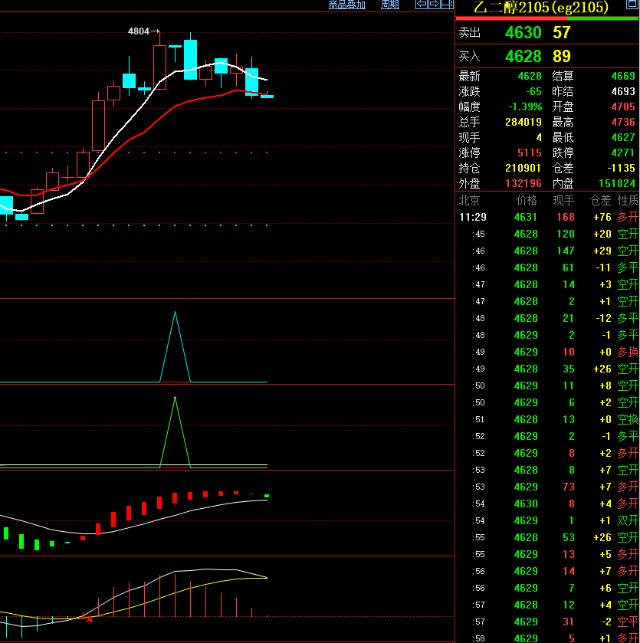Select the 11:29 trade row at 4631
This screenshot has width=640, height=643.
(546, 216)
